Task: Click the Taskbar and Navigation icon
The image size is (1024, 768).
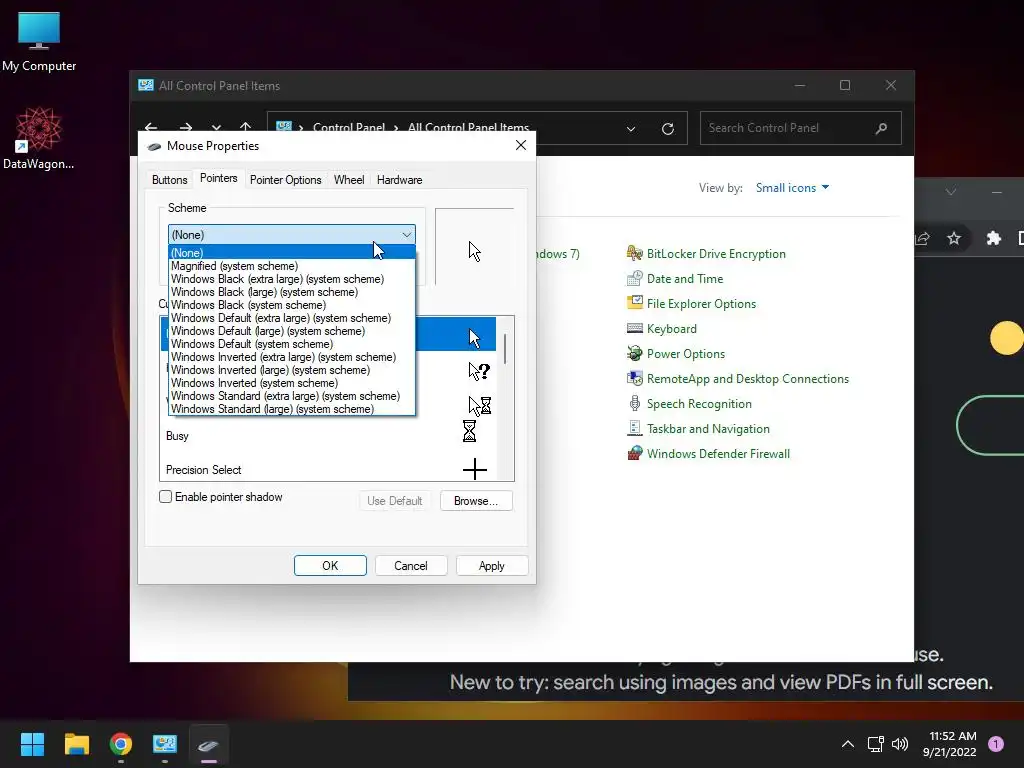Action: (x=634, y=428)
